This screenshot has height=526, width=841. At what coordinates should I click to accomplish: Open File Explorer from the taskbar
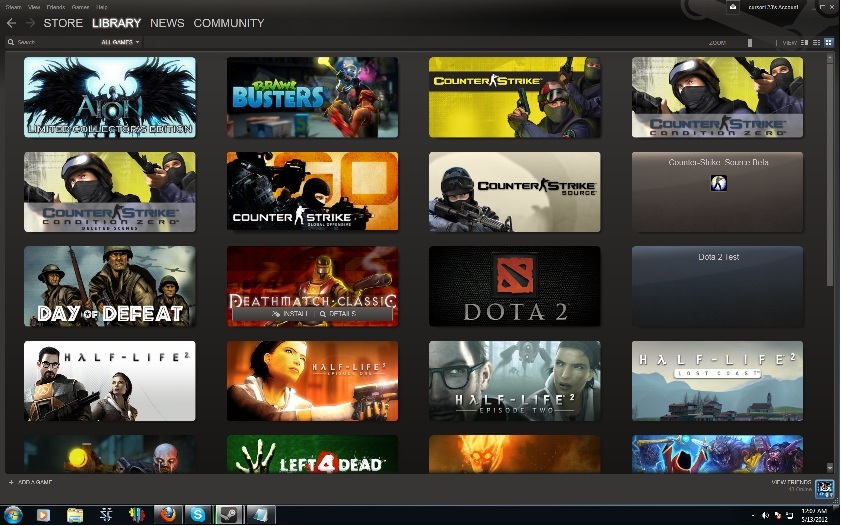pos(75,515)
